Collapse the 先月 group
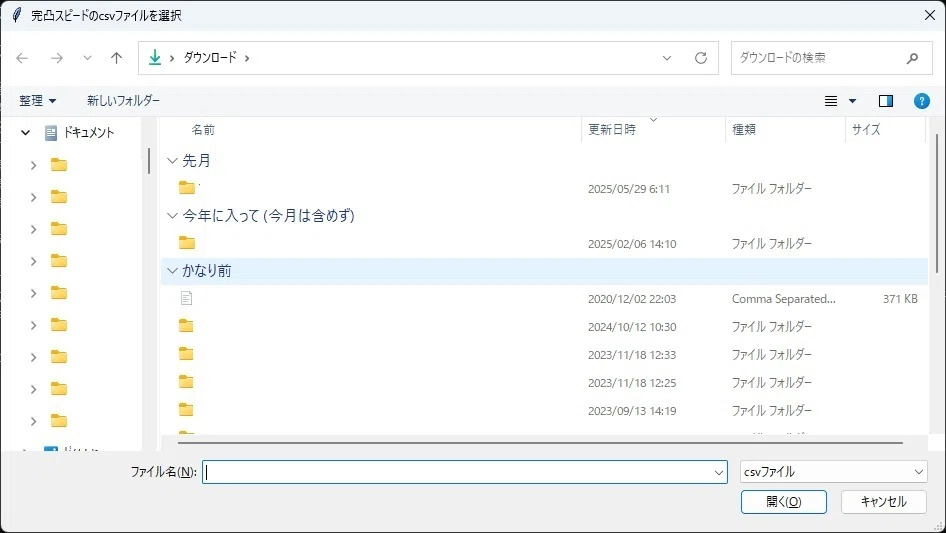The height and width of the screenshot is (533, 946). (x=172, y=161)
